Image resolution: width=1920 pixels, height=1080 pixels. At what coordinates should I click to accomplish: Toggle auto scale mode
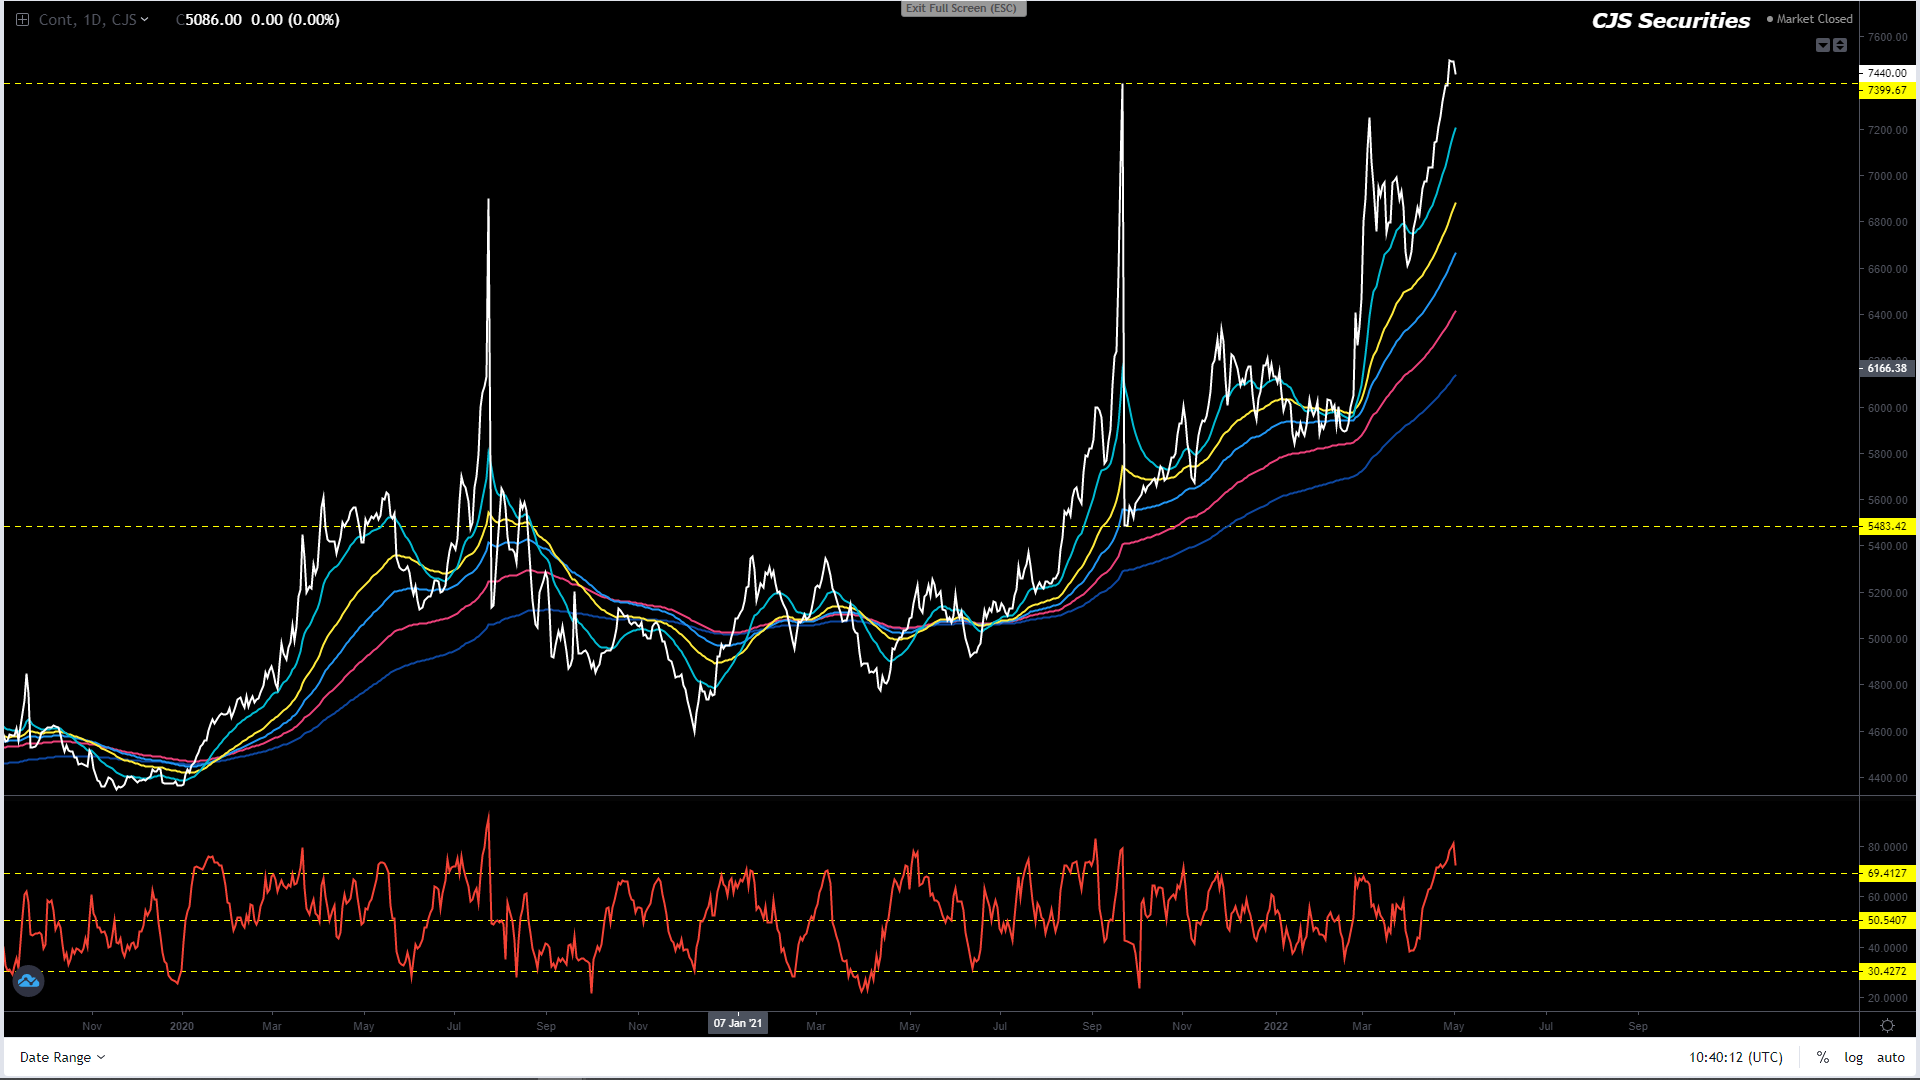tap(1890, 1057)
